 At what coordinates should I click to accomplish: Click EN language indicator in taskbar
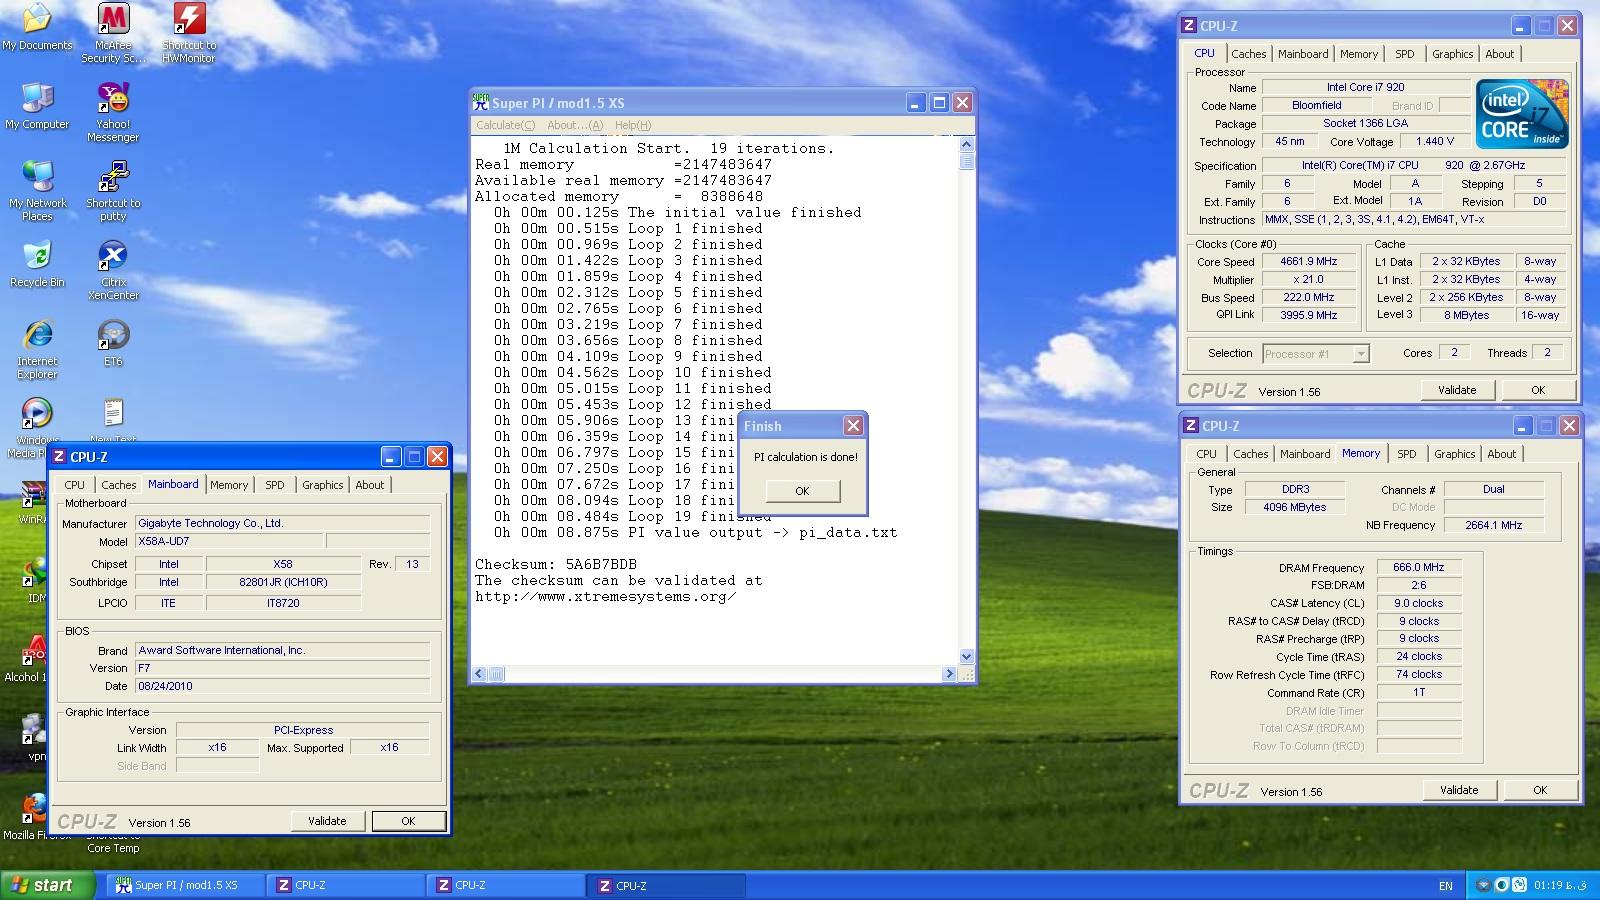[x=1445, y=886]
